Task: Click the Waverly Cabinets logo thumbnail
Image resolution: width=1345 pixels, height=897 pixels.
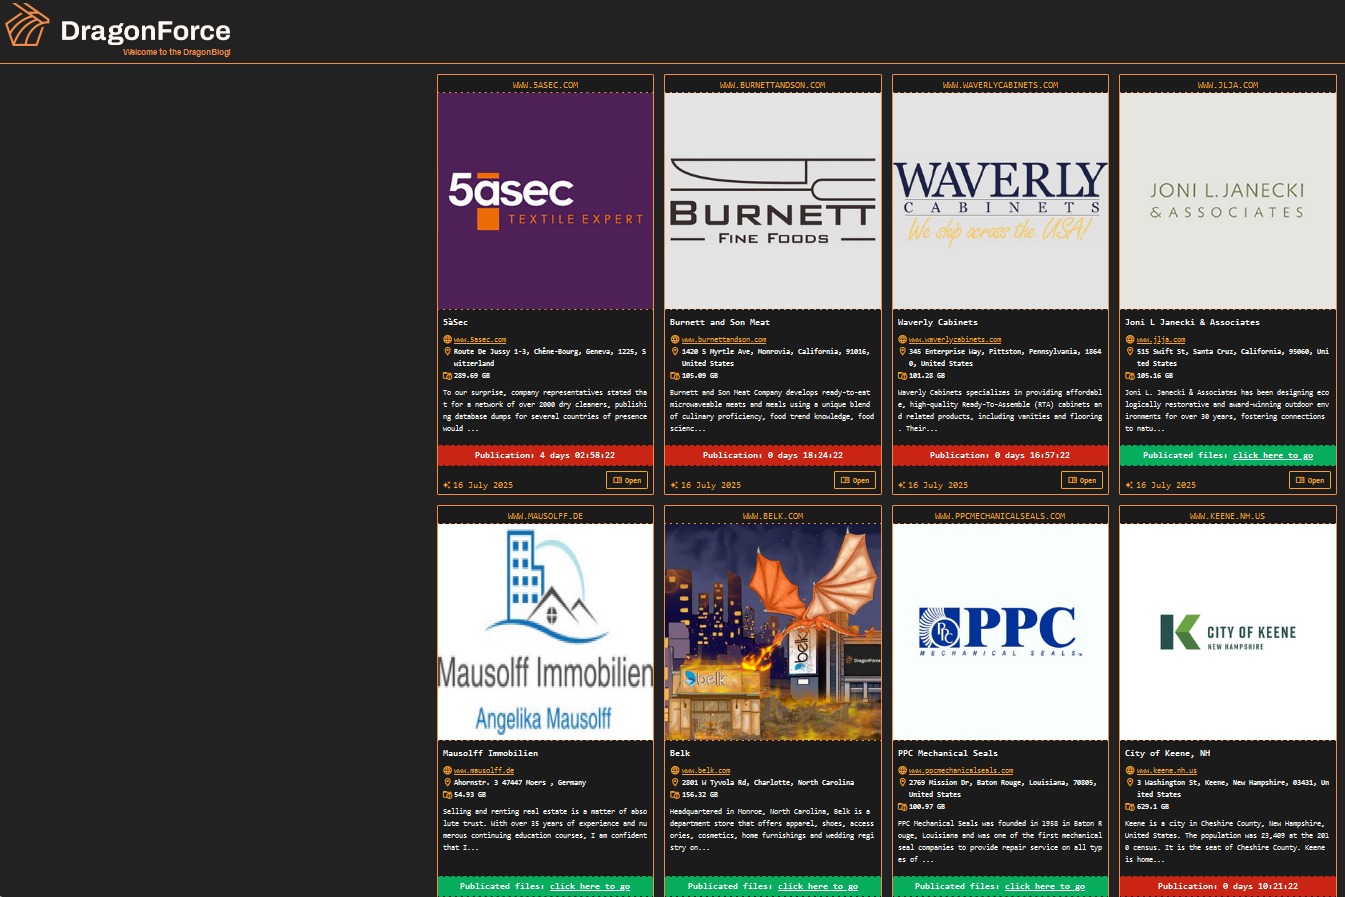Action: (x=1000, y=201)
